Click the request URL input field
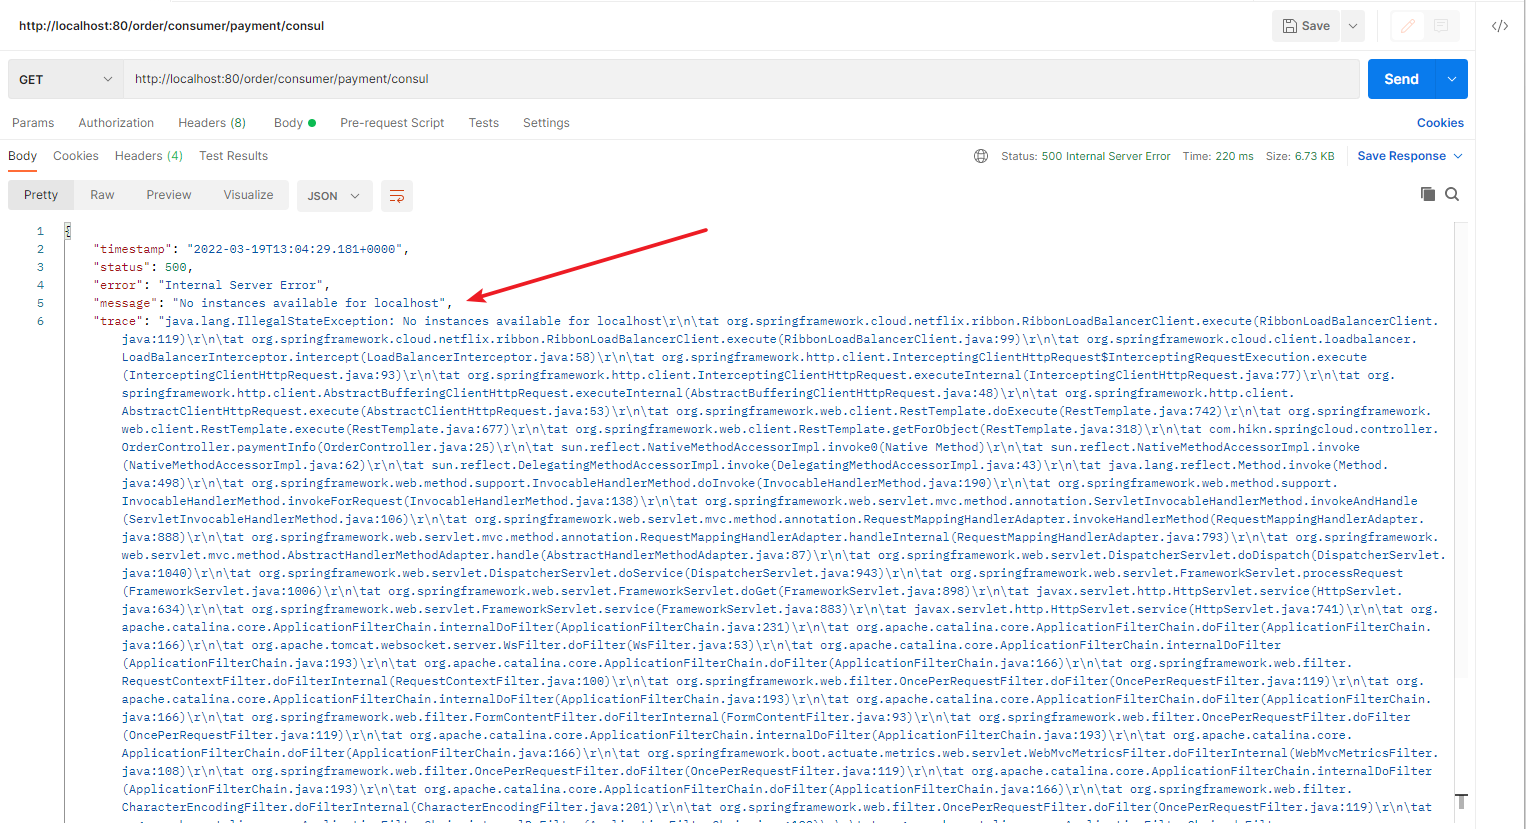 tap(700, 78)
